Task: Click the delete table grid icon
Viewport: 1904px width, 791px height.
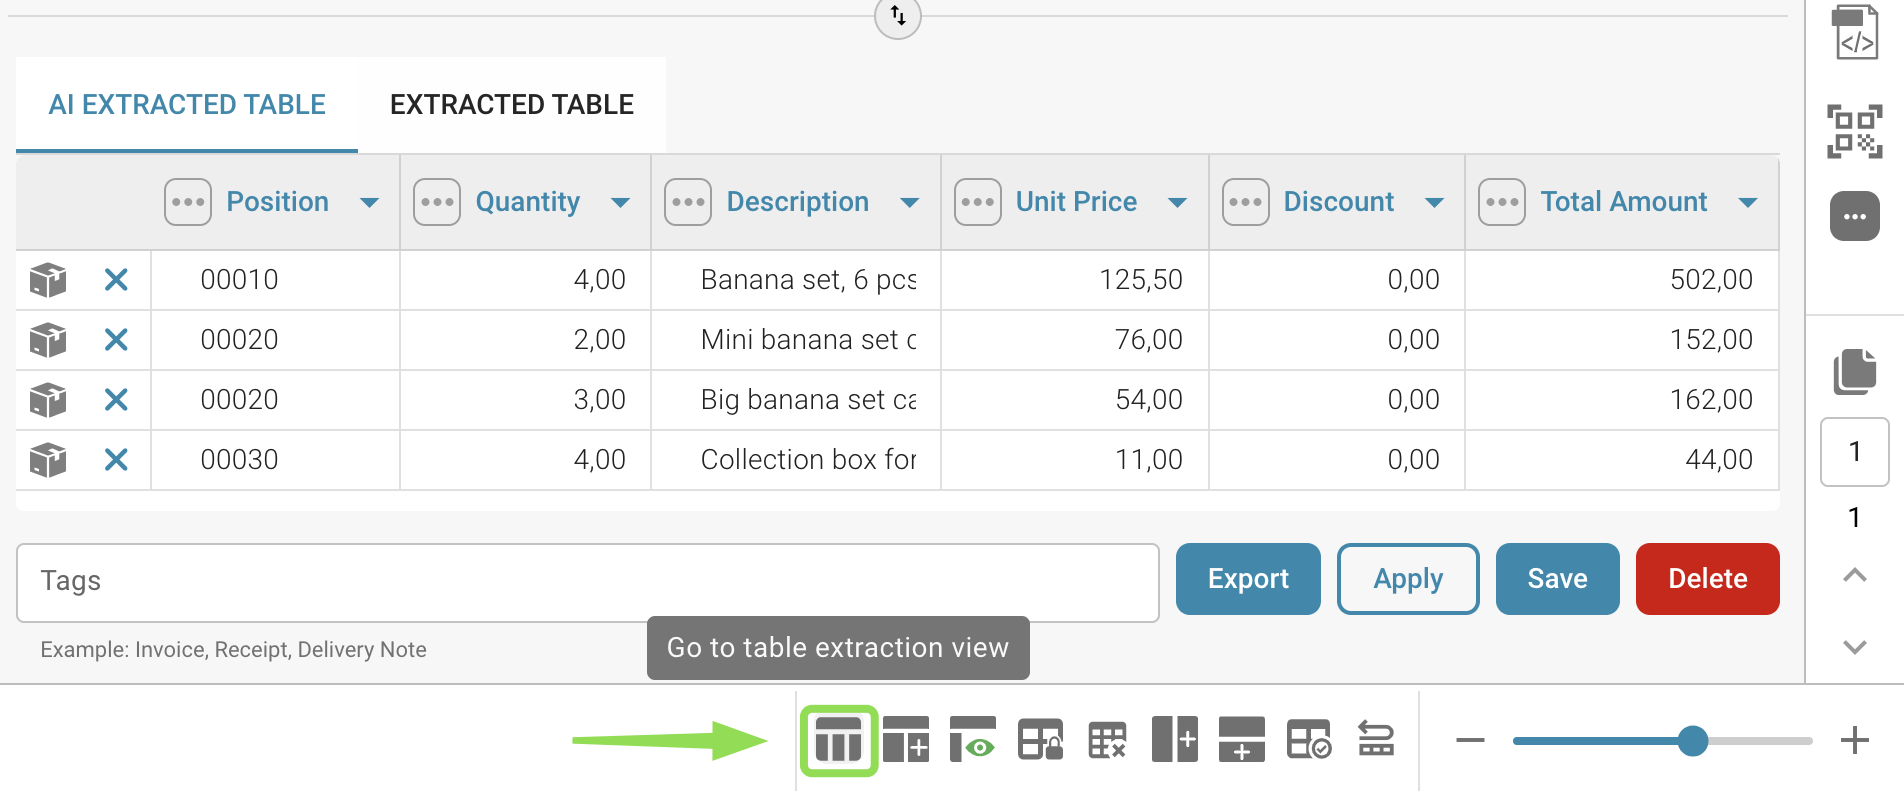Action: (x=1107, y=741)
